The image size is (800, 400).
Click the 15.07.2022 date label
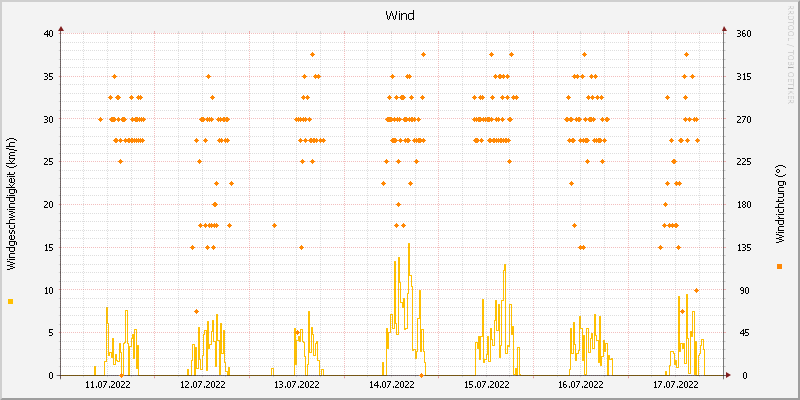point(487,385)
